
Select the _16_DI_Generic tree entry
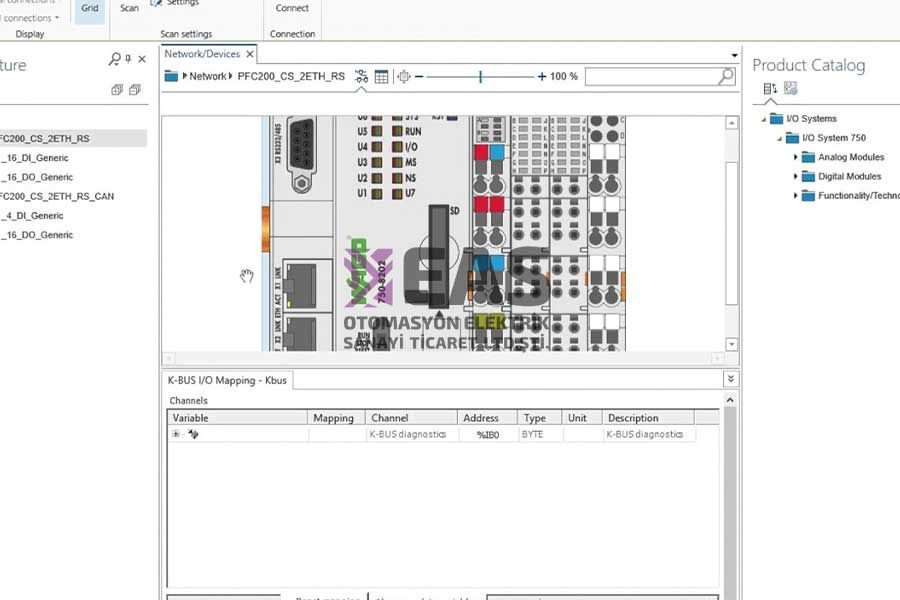(x=35, y=158)
